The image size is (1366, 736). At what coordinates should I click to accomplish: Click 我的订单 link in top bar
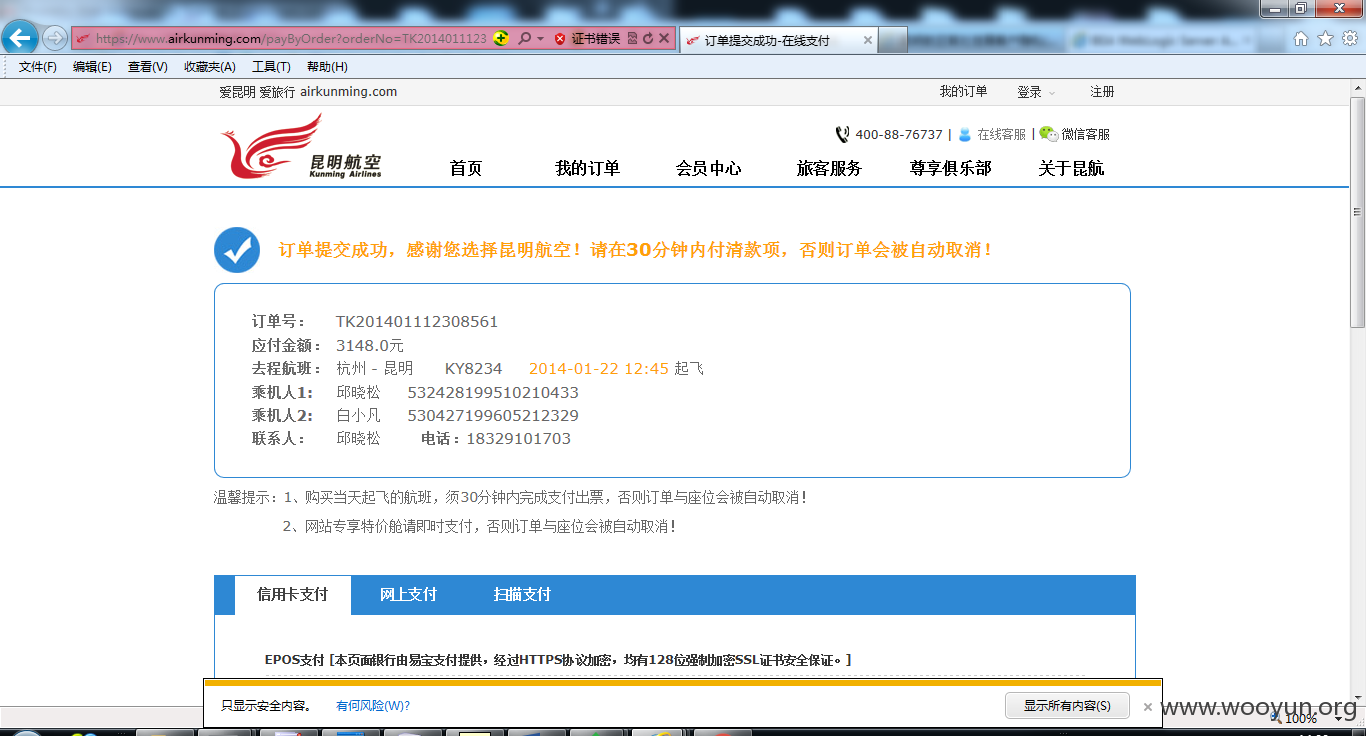963,92
